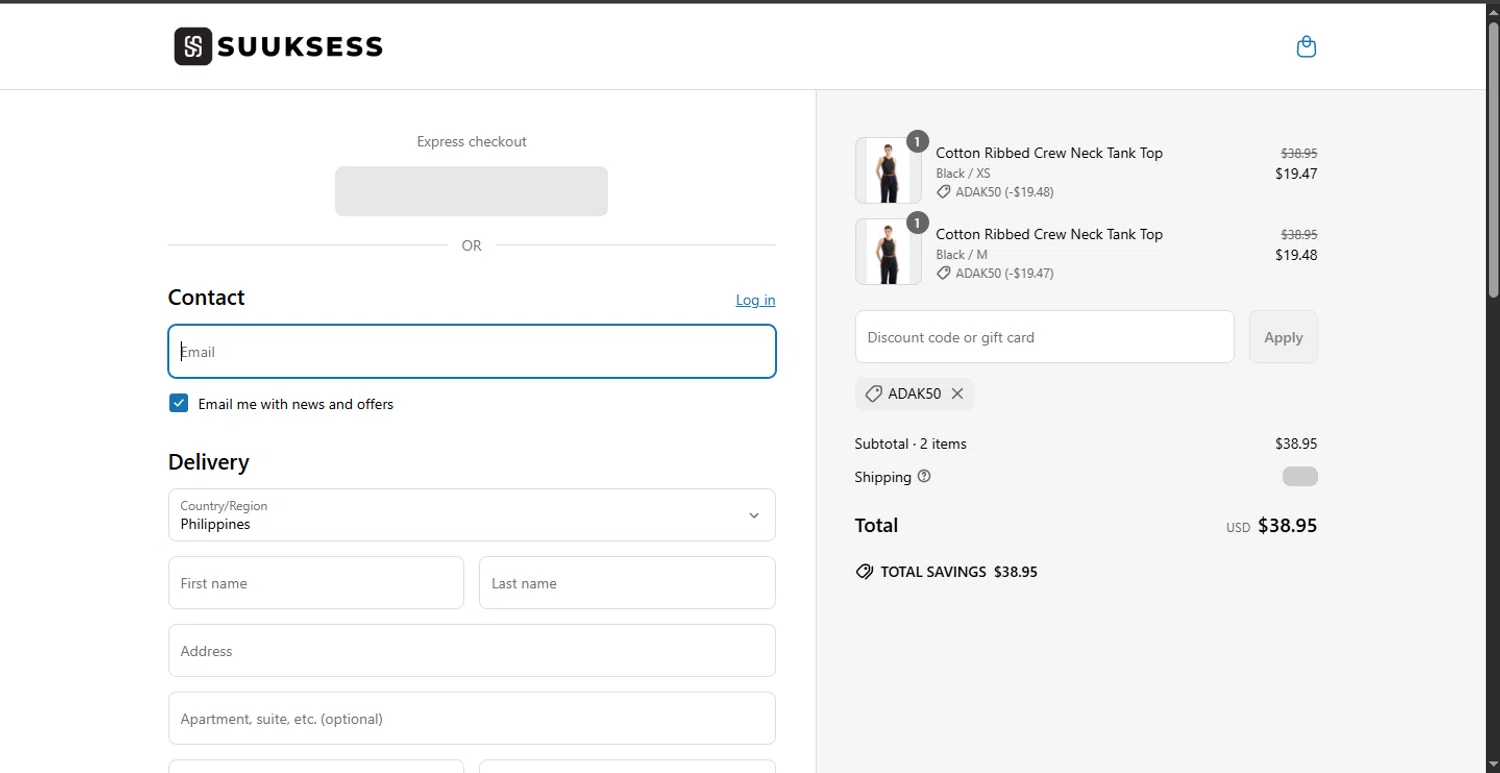This screenshot has height=773, width=1500.
Task: Click the Contact section heading
Action: pos(206,297)
